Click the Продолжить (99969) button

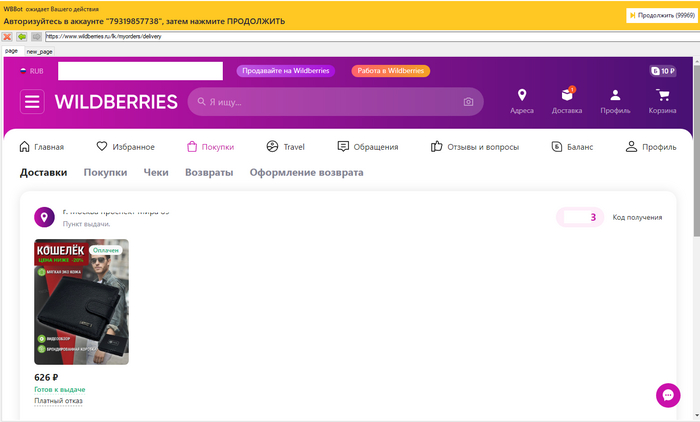click(x=662, y=15)
